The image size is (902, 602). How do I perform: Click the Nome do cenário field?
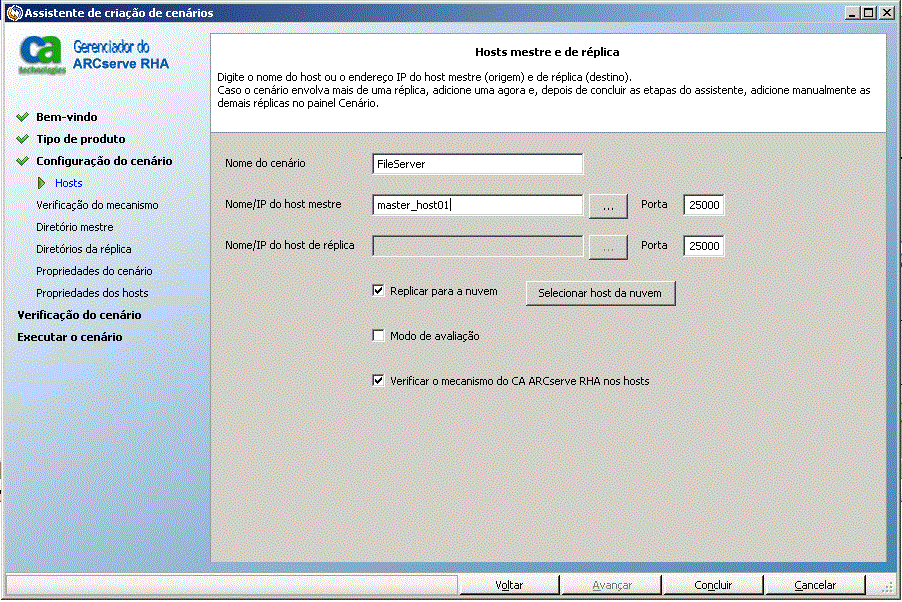(477, 164)
